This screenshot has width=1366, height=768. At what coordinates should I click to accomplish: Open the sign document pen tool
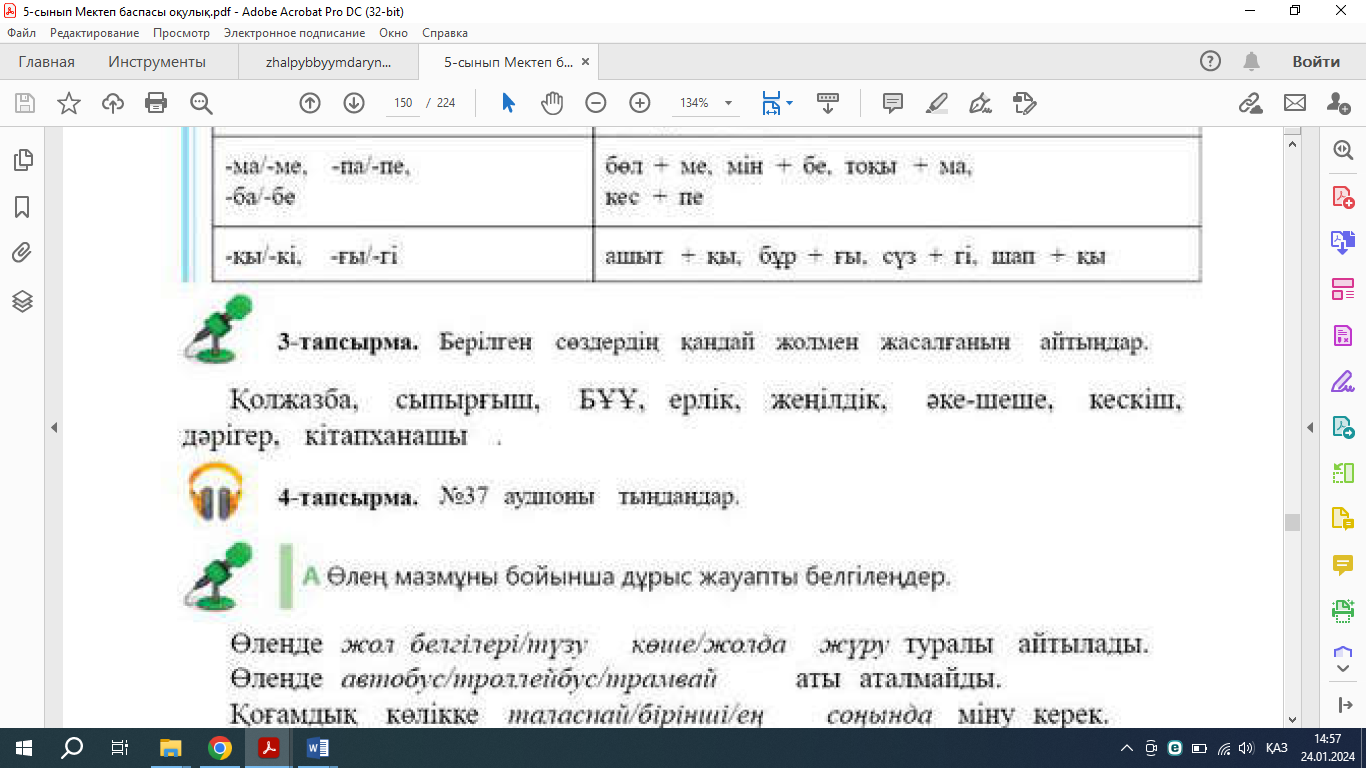tap(981, 103)
